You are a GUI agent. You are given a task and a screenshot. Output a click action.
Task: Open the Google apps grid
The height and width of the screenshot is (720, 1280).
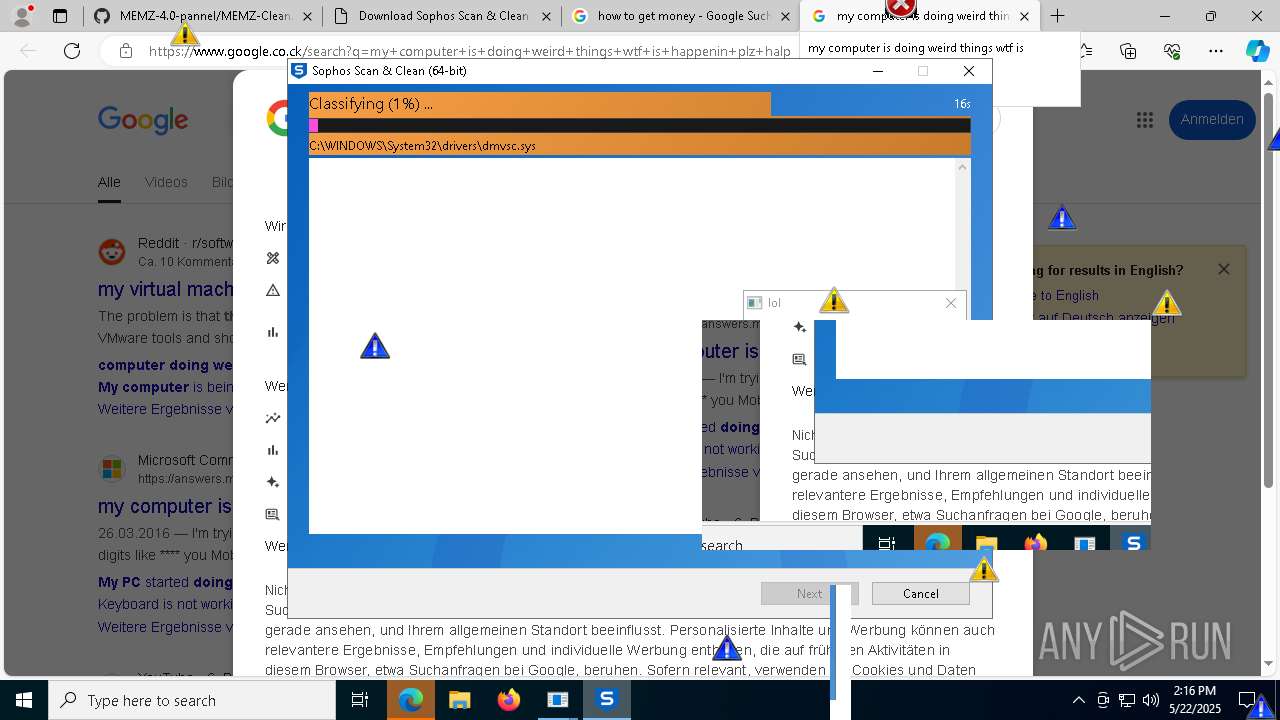[x=1145, y=120]
